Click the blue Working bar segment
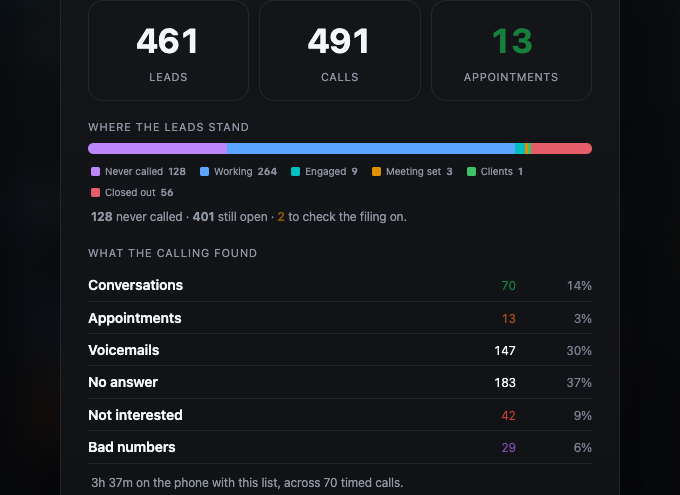The height and width of the screenshot is (495, 680). click(371, 148)
